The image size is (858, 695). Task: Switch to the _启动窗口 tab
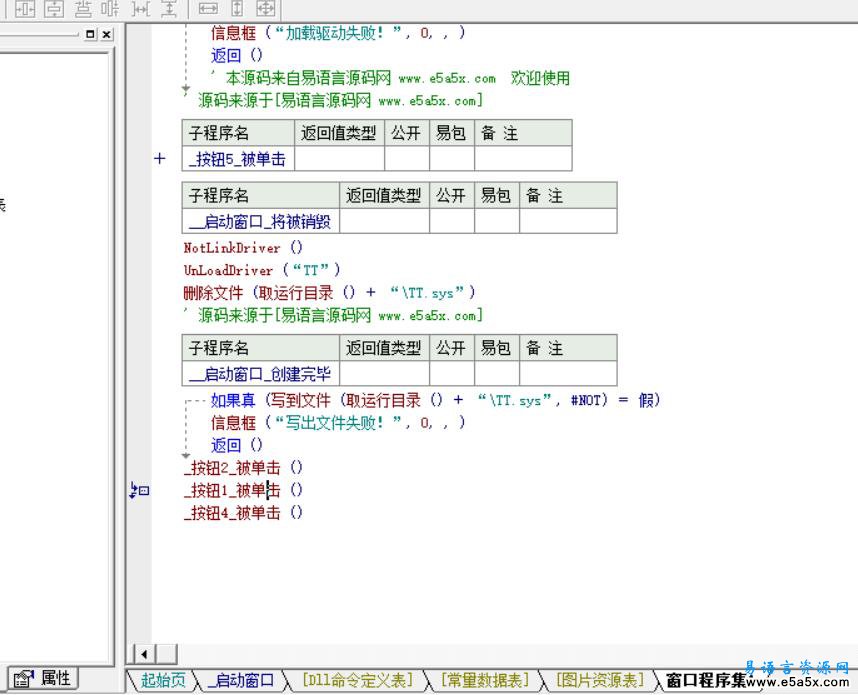point(241,680)
